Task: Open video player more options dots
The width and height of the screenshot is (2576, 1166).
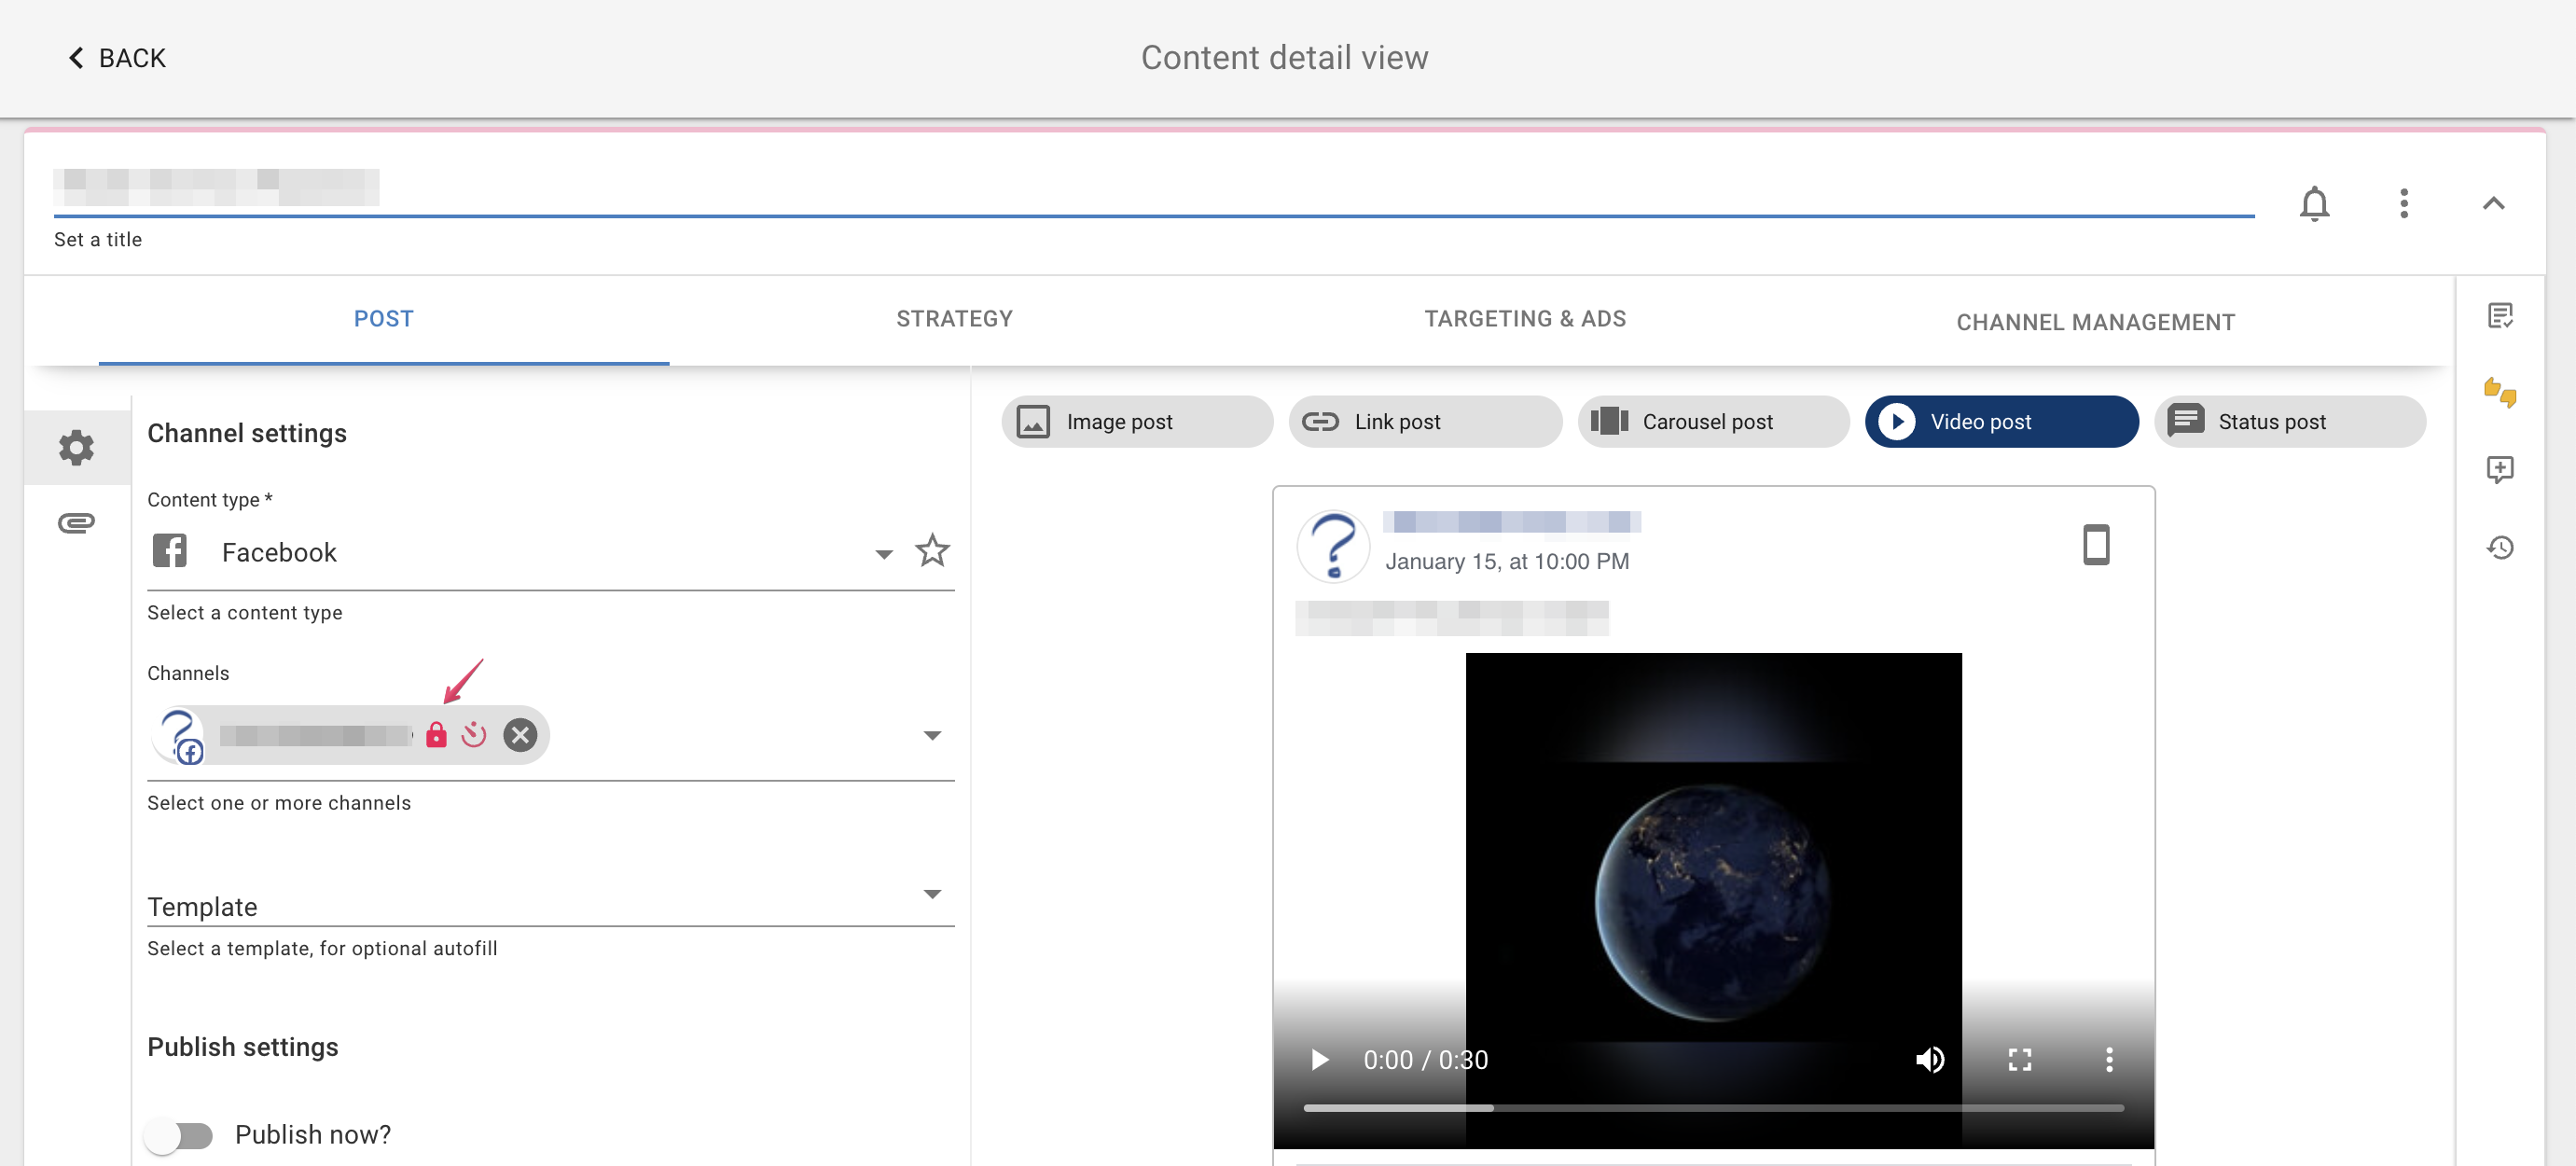Action: click(2109, 1059)
